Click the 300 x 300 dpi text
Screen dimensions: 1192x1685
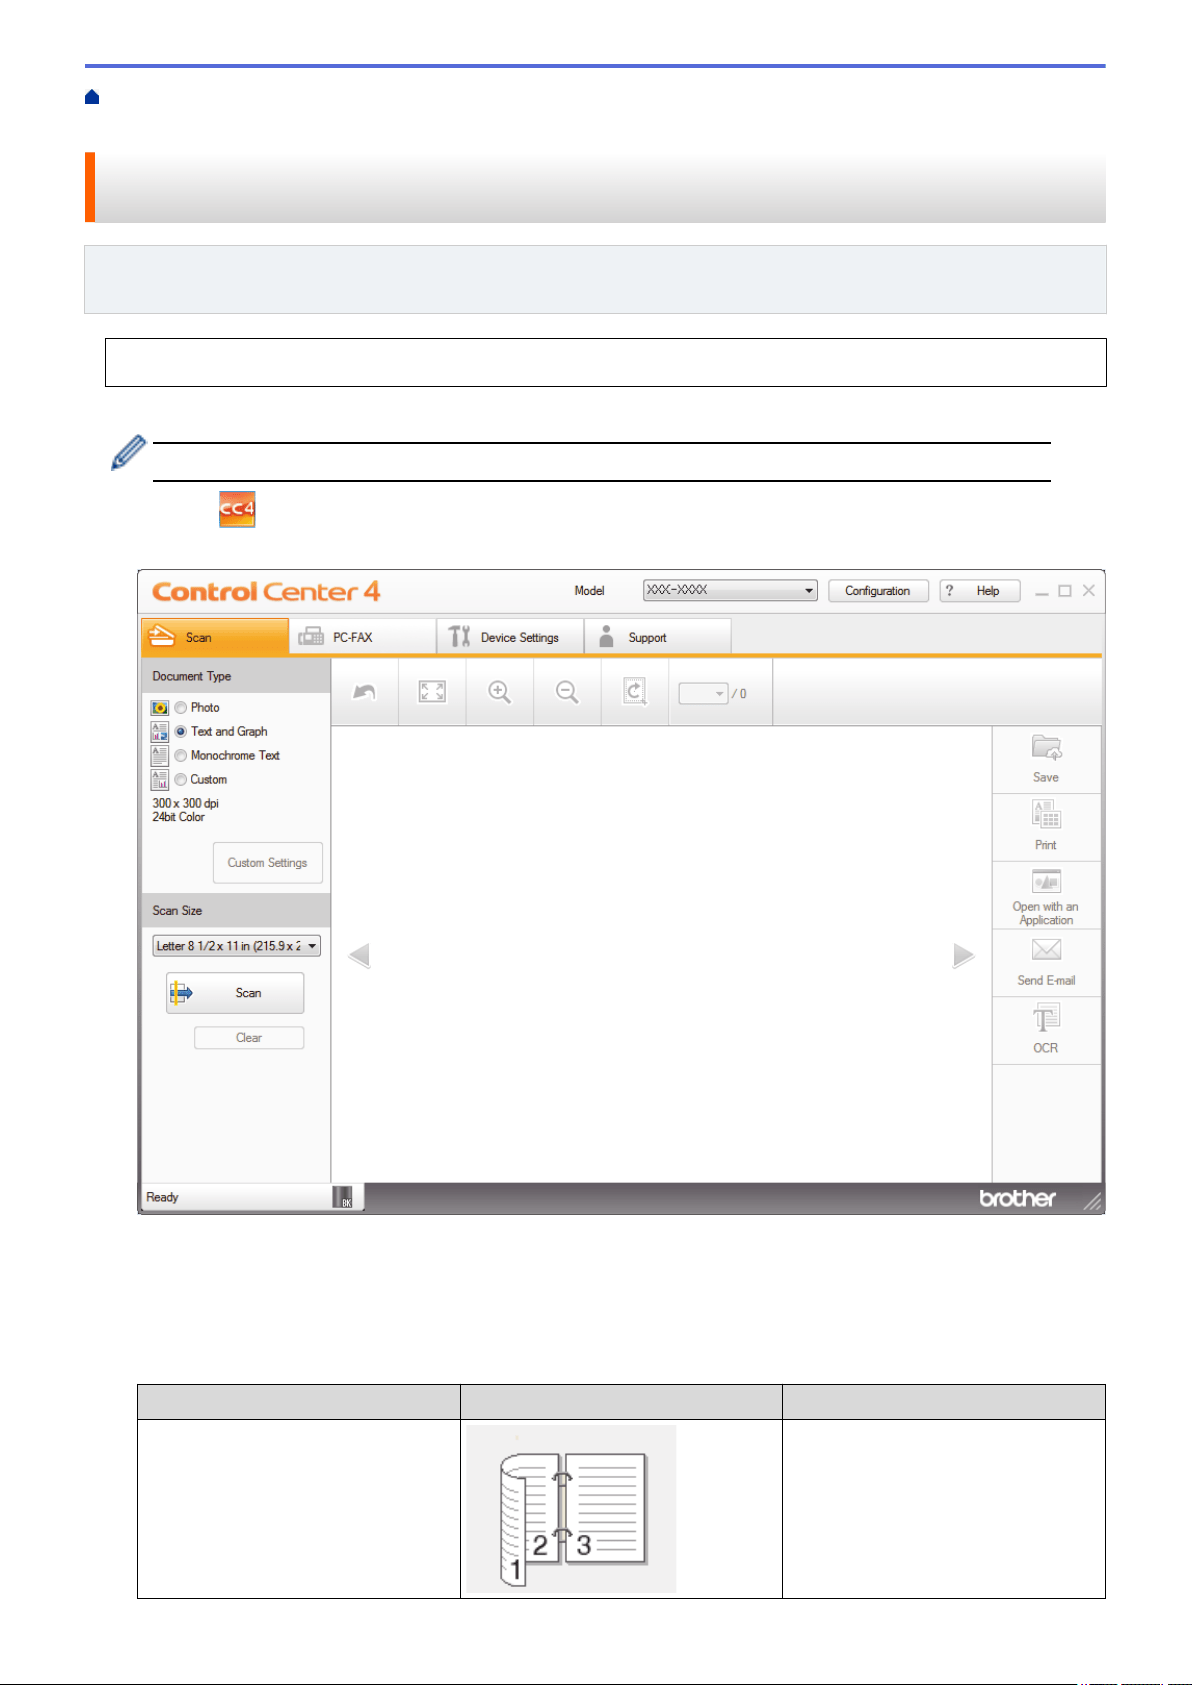point(185,803)
